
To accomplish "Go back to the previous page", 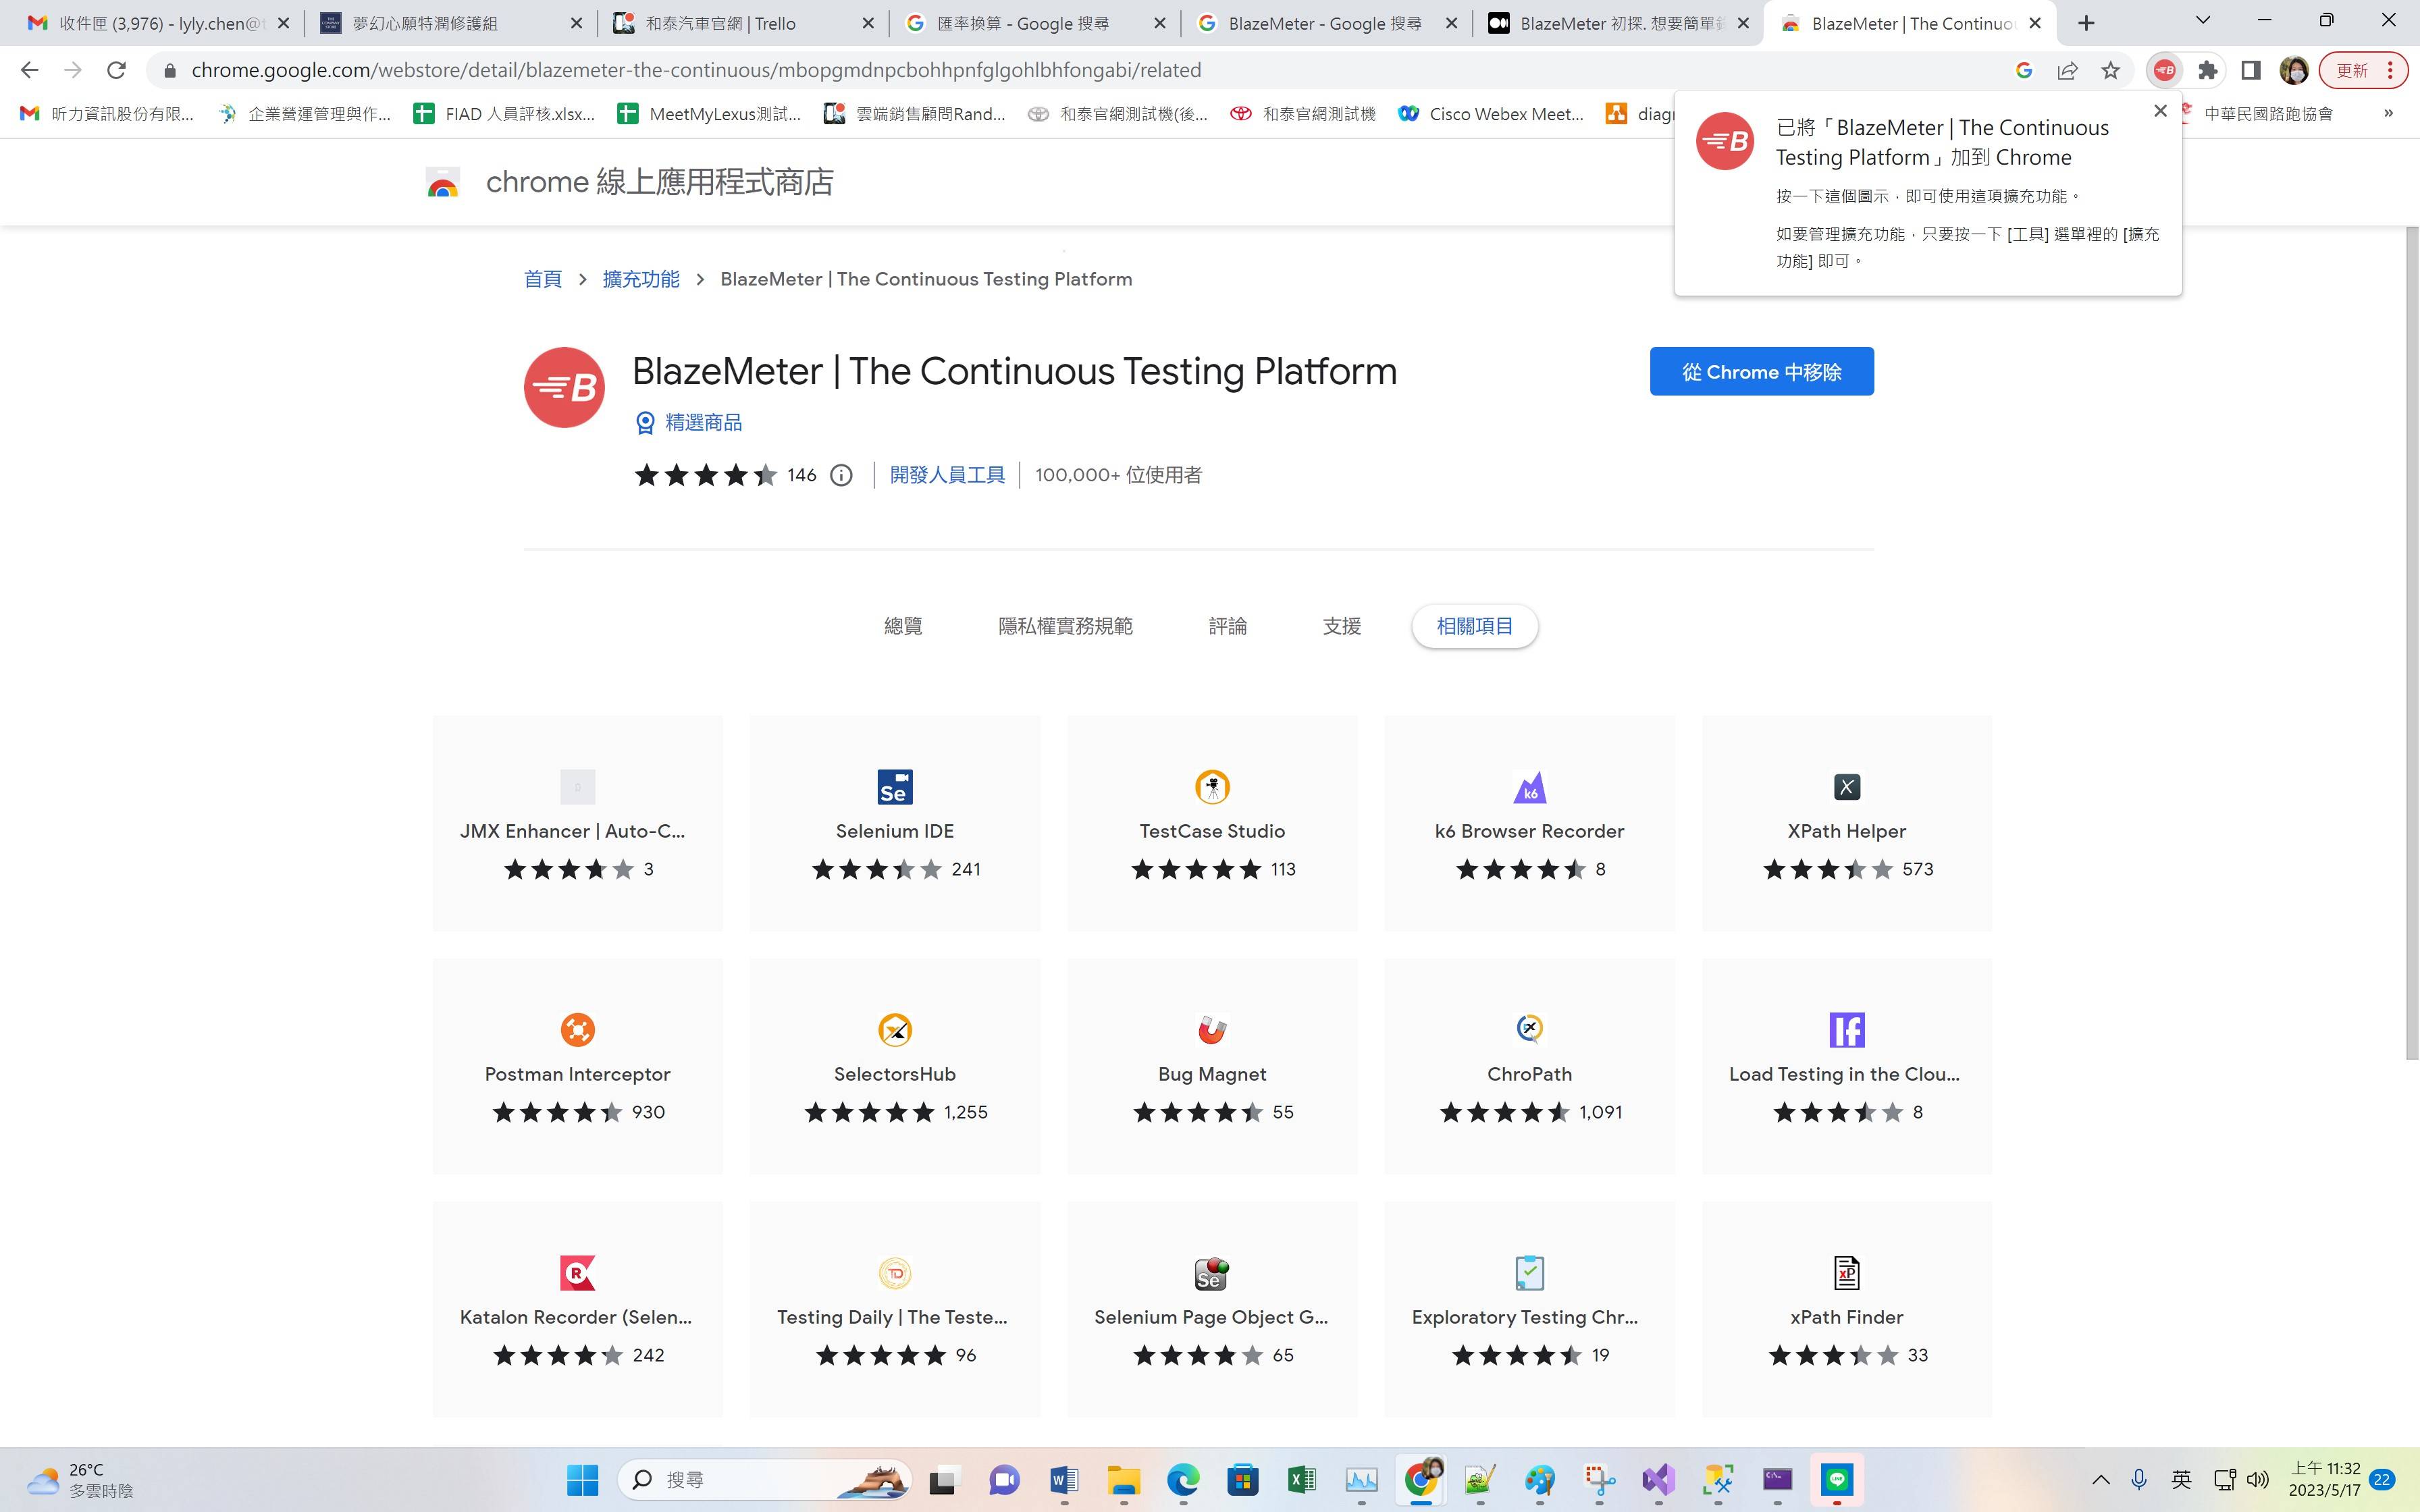I will pos(29,70).
